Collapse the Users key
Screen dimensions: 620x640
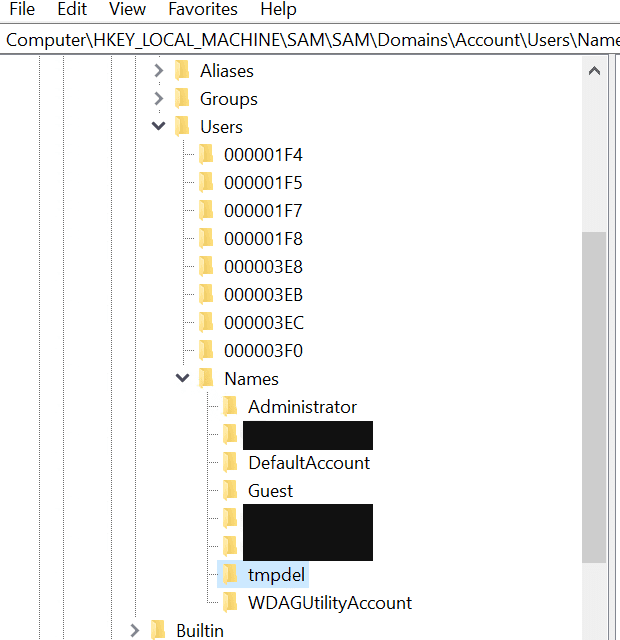click(x=158, y=126)
